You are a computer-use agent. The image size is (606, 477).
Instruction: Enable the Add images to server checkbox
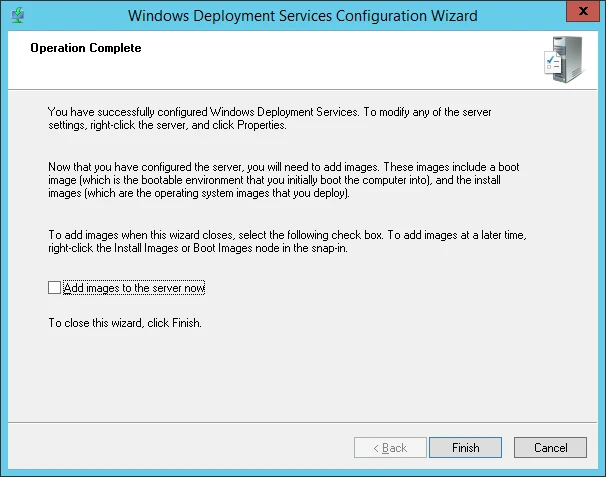(54, 288)
